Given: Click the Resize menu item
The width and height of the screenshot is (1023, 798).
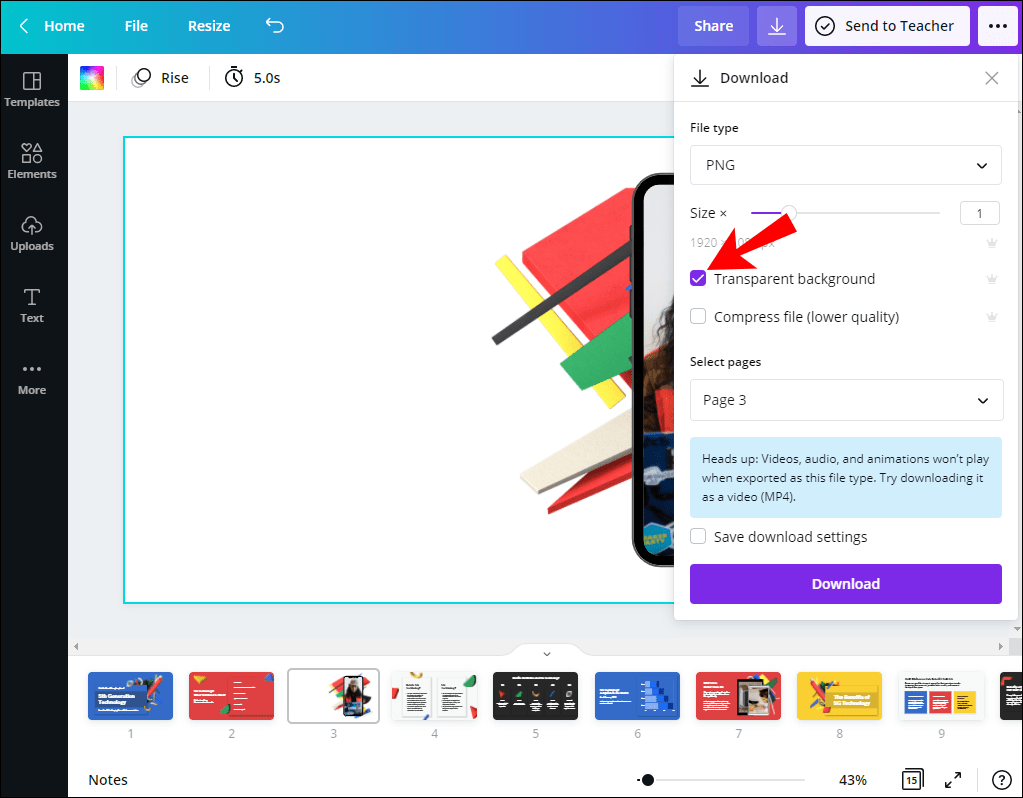Looking at the screenshot, I should click(x=208, y=25).
